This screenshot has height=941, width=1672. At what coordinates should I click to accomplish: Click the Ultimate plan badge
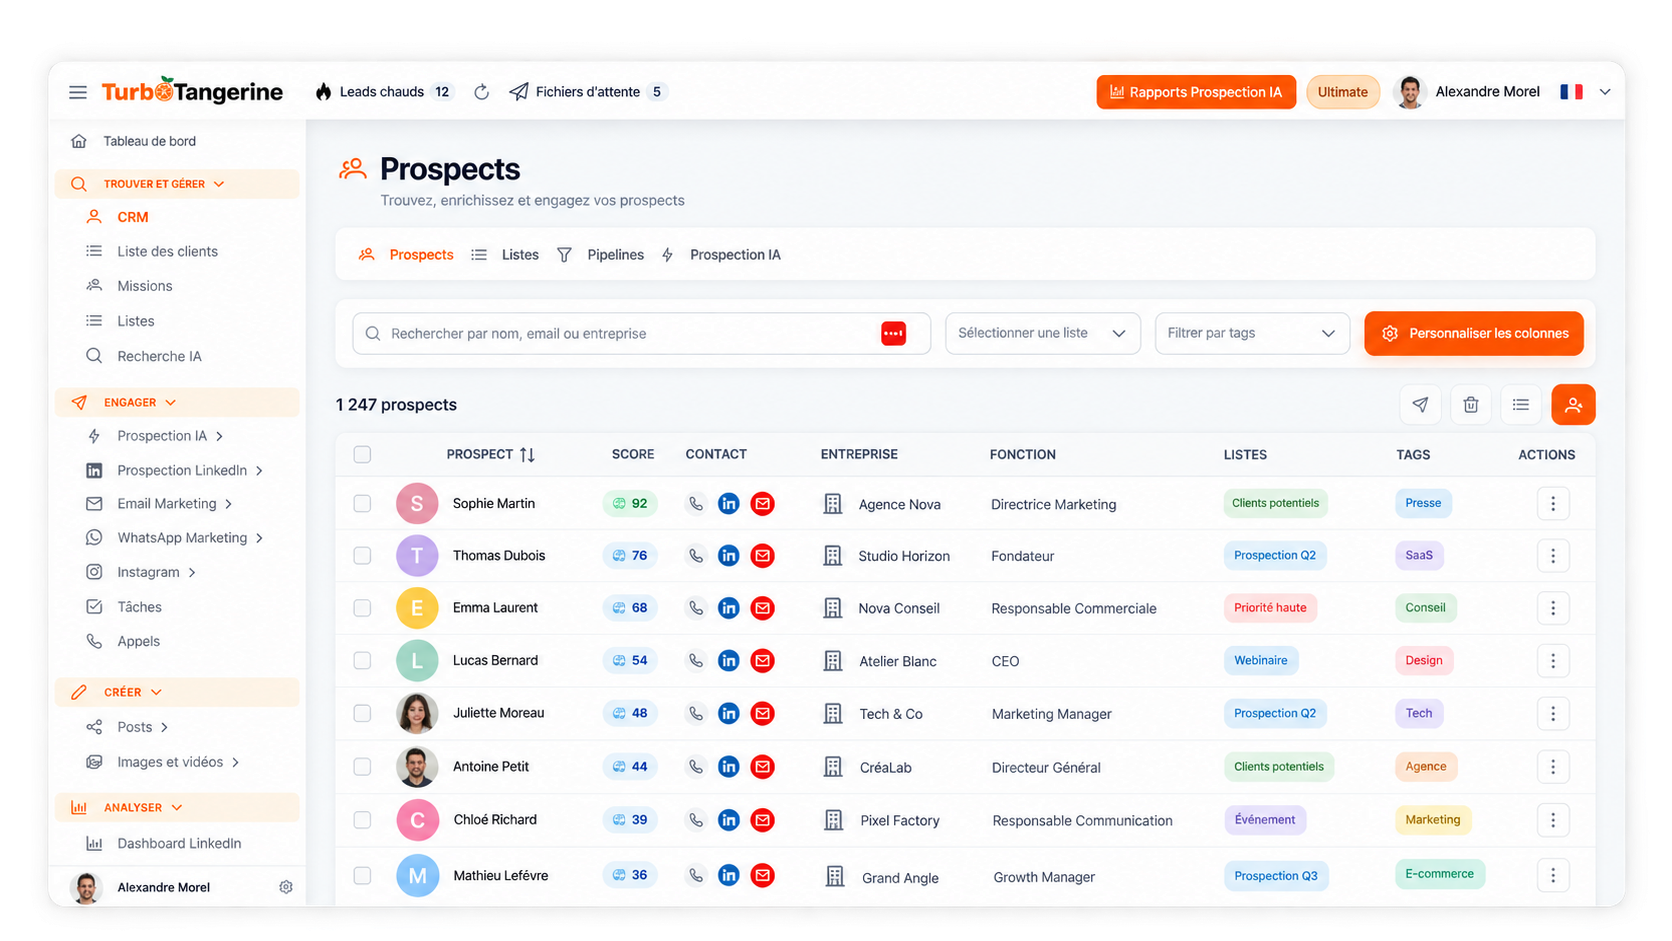pos(1342,92)
